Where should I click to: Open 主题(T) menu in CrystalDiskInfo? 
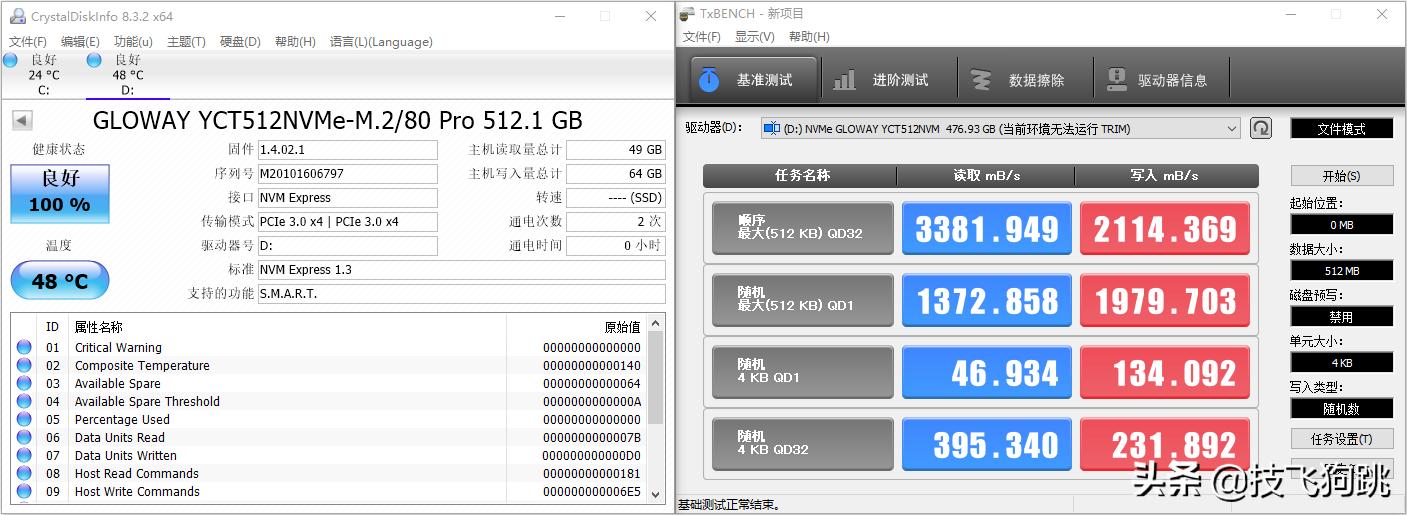(x=186, y=42)
